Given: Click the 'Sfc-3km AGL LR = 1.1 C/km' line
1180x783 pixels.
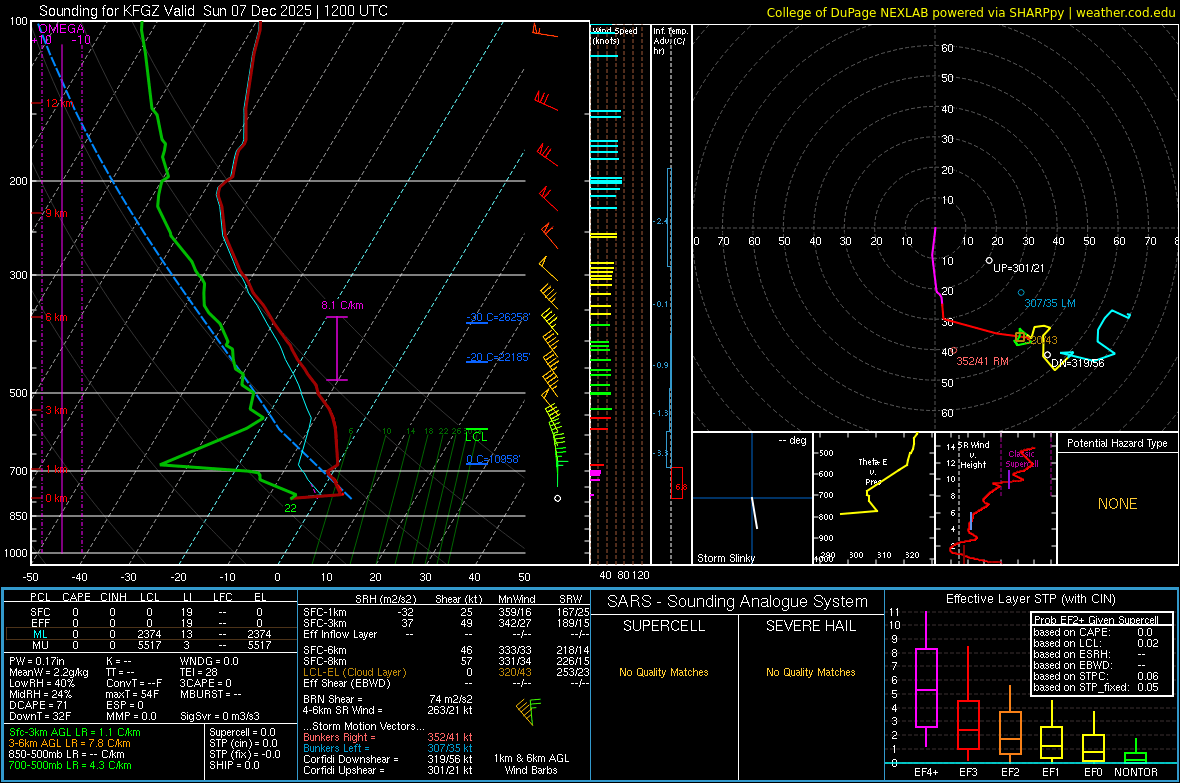Looking at the screenshot, I should click(x=75, y=732).
